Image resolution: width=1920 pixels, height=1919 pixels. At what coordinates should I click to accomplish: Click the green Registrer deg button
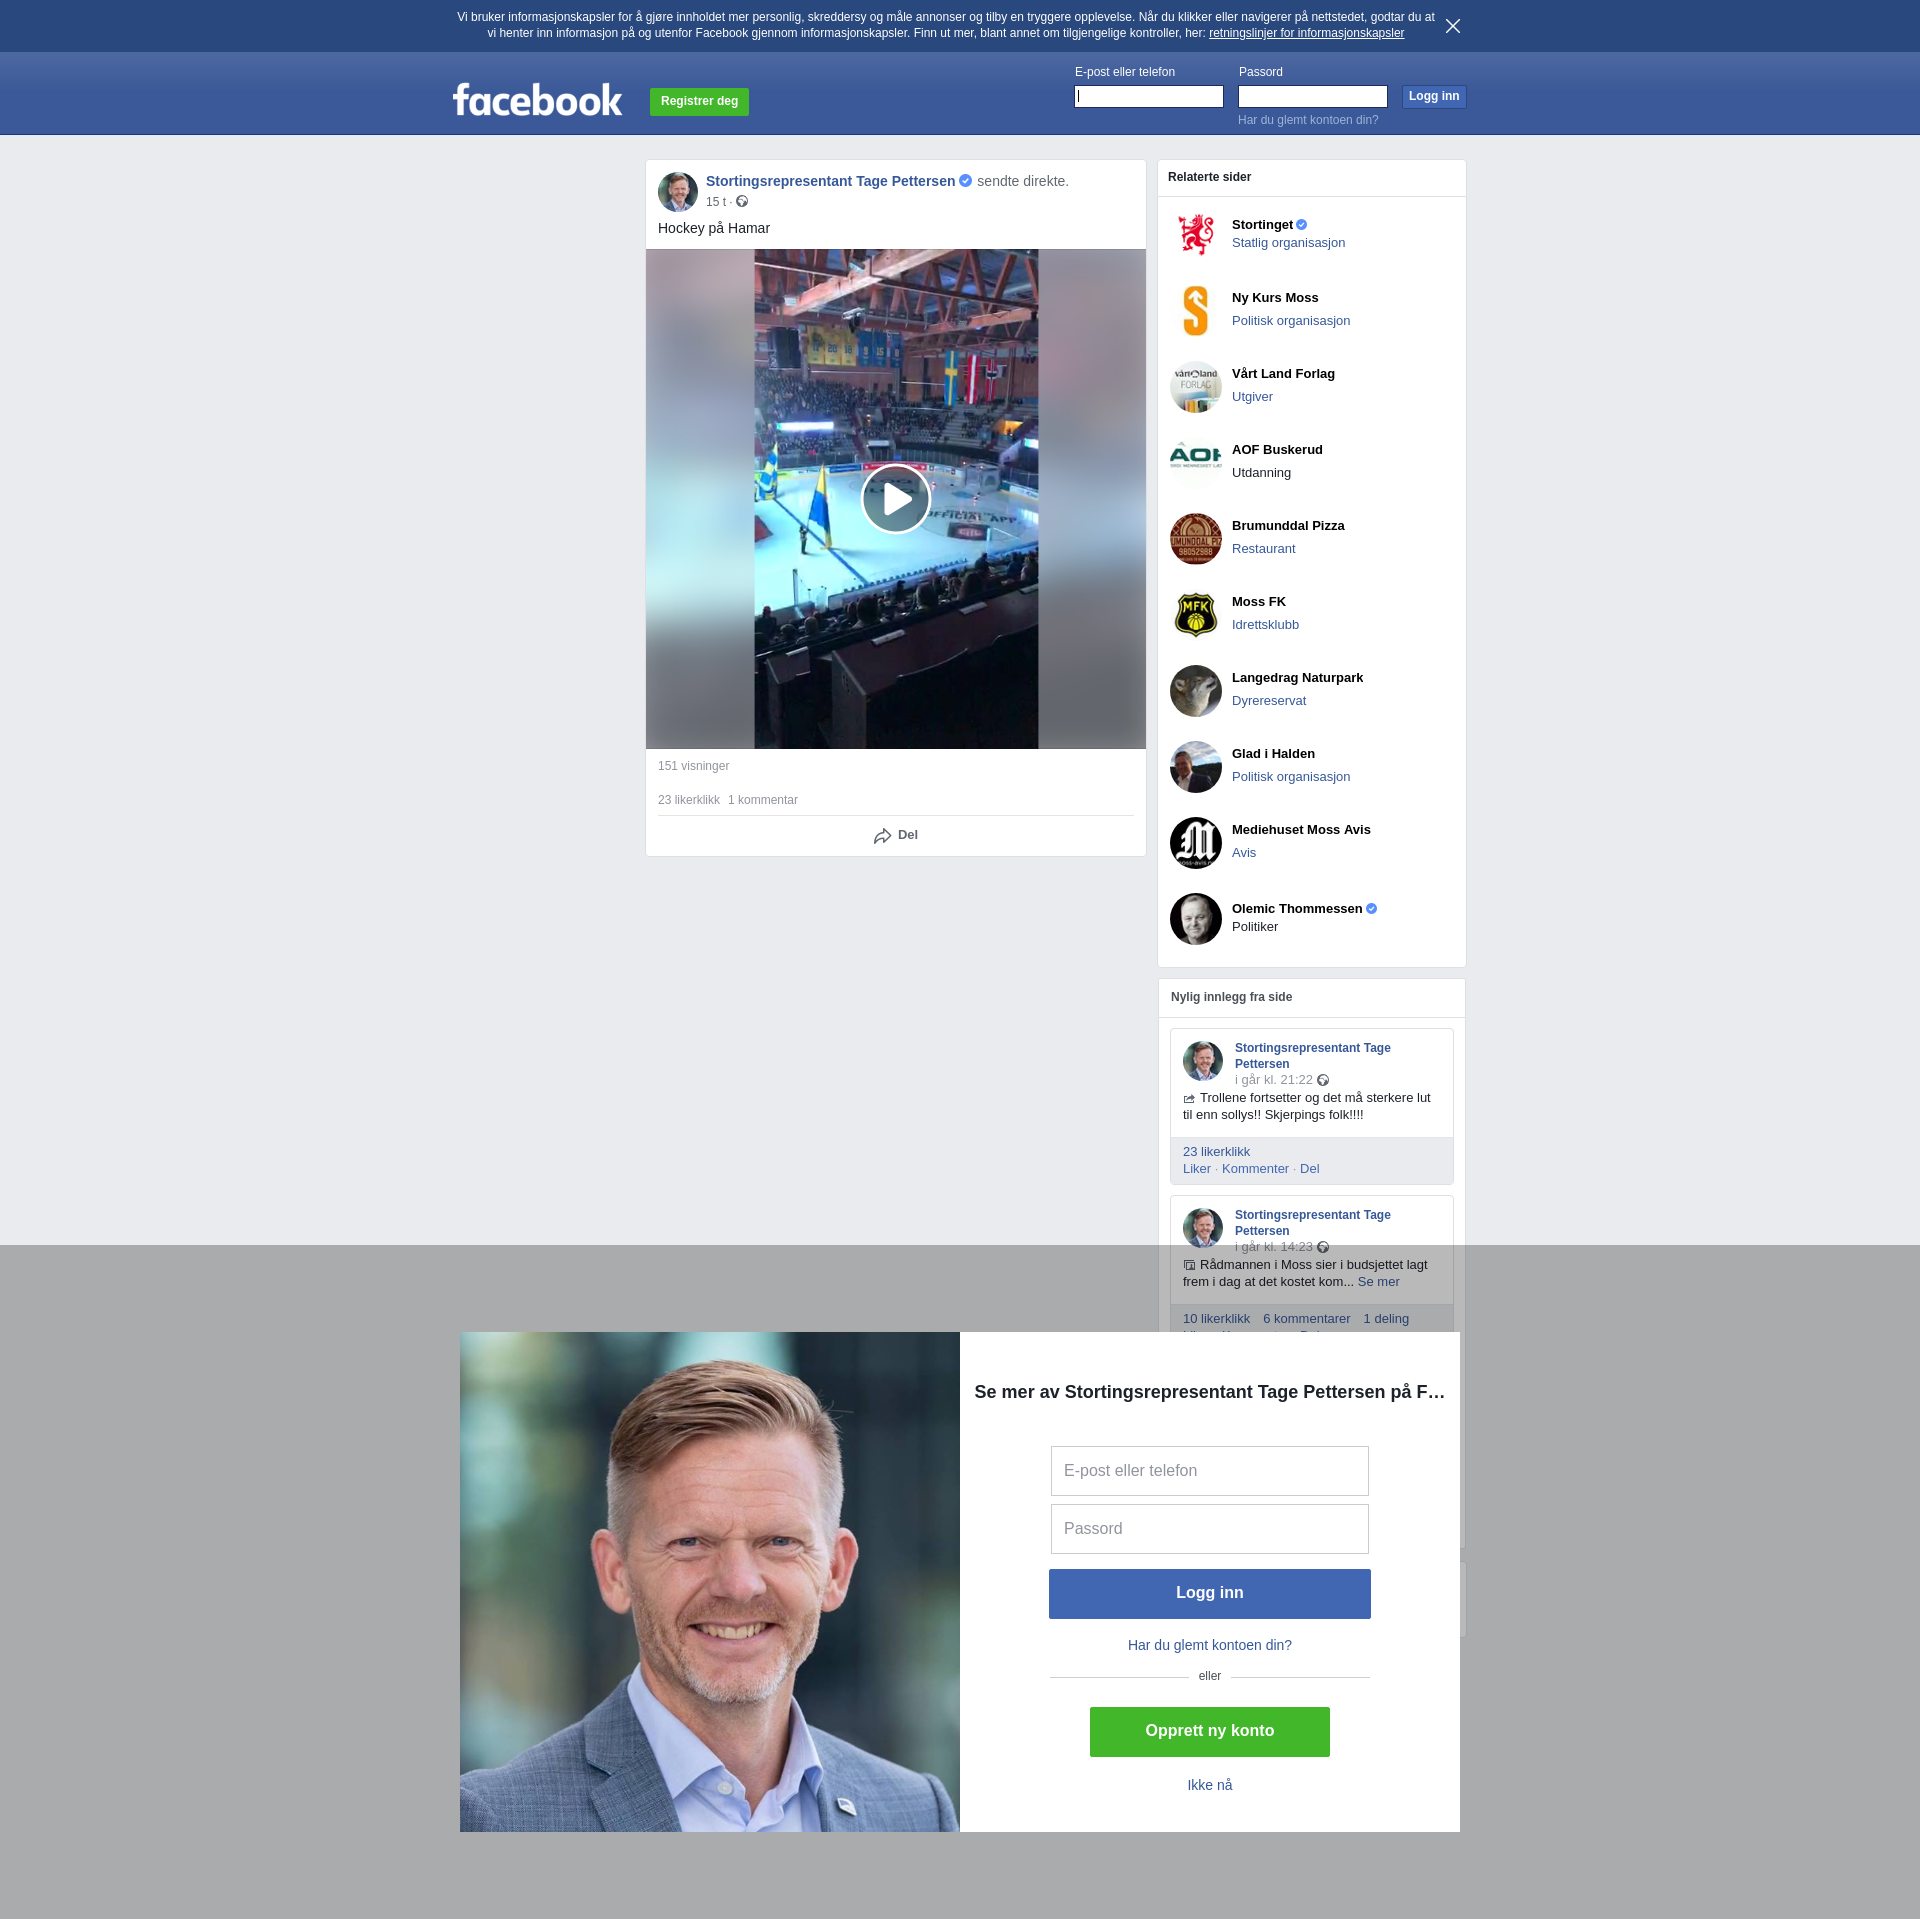[699, 102]
